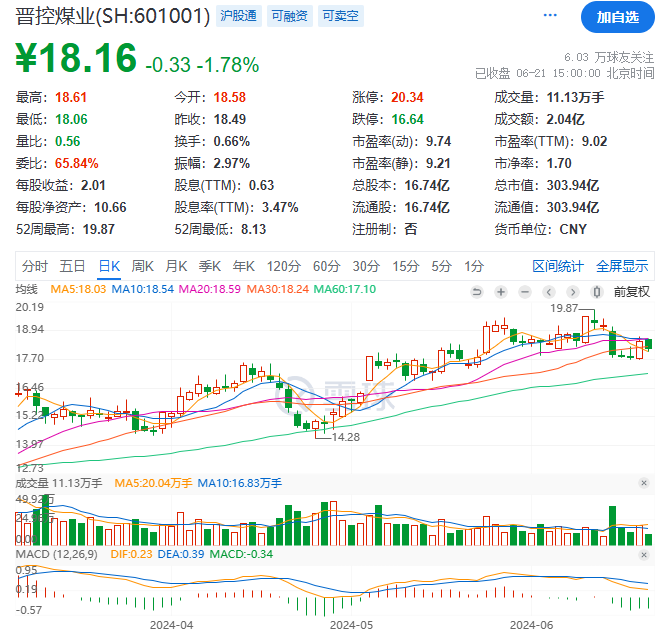
Task: Click the 委比 65.84% value
Action: click(x=76, y=163)
